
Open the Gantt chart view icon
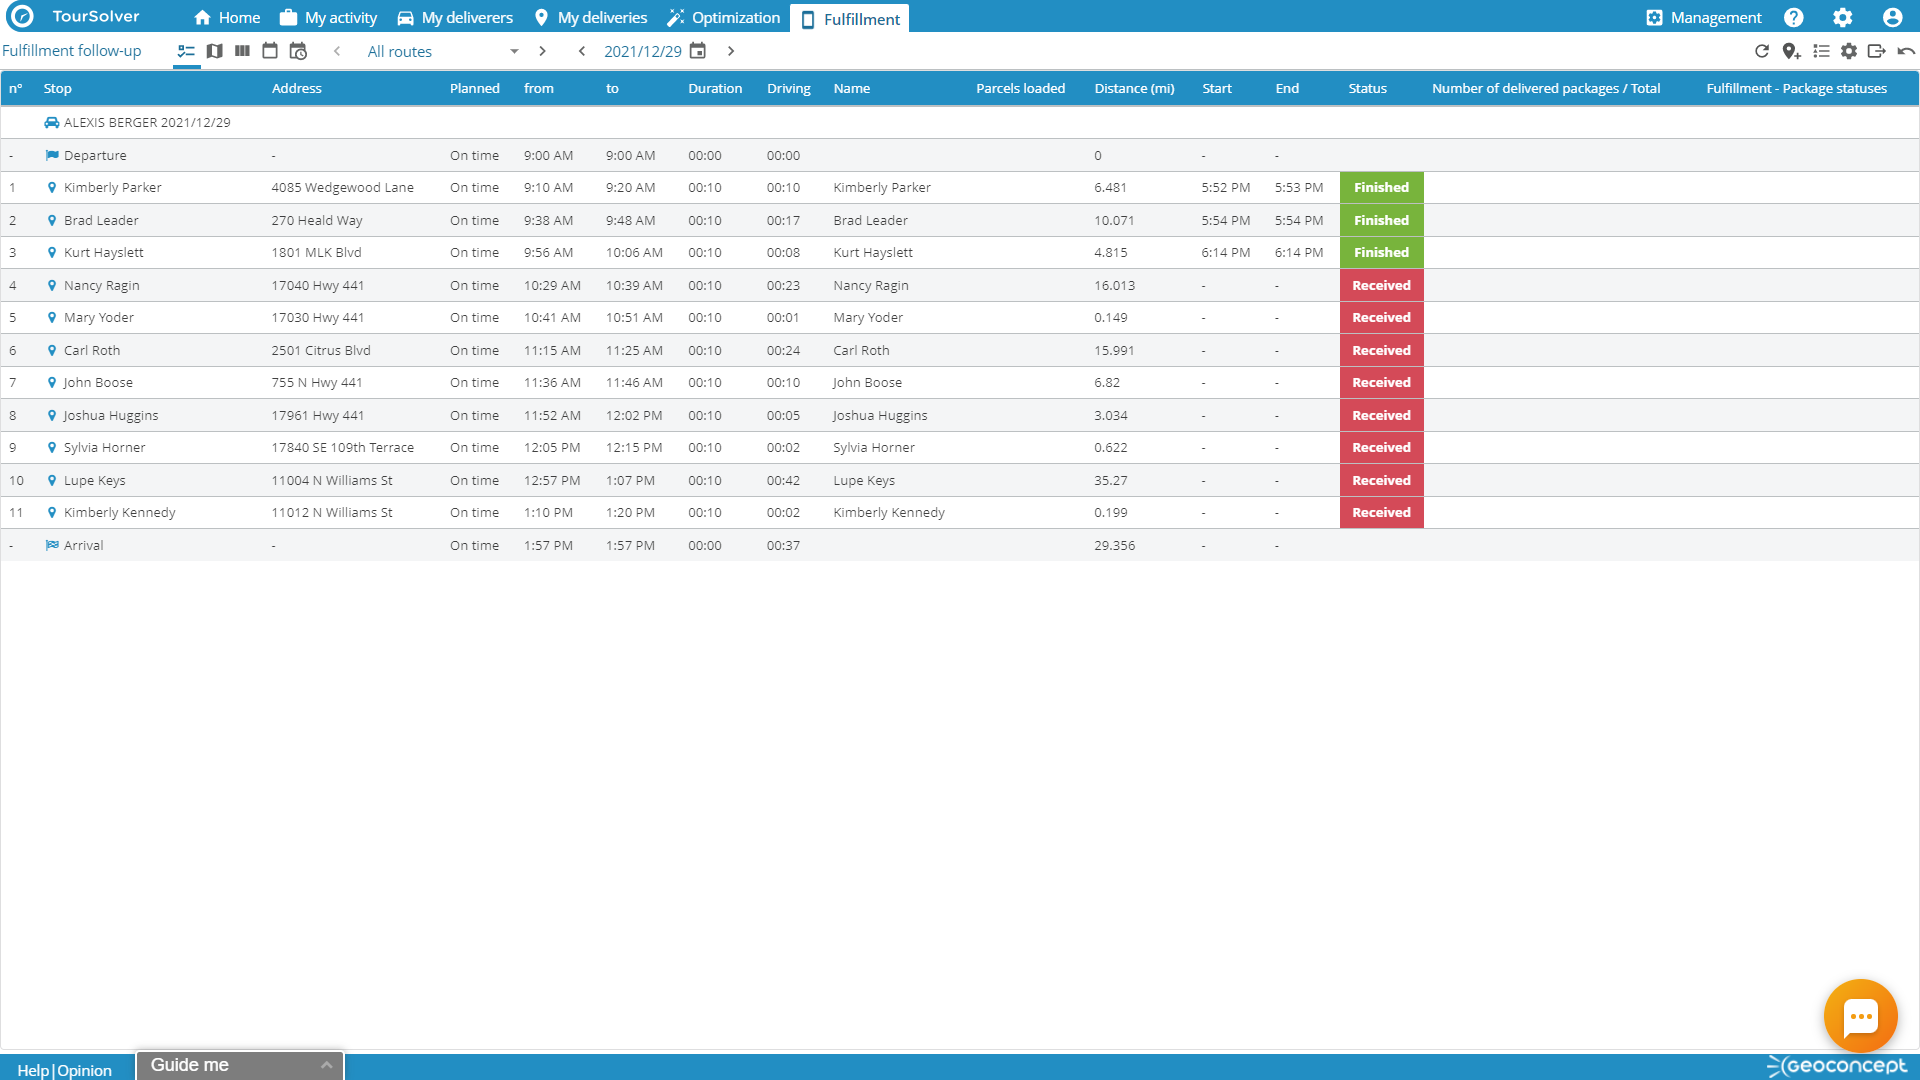242,51
